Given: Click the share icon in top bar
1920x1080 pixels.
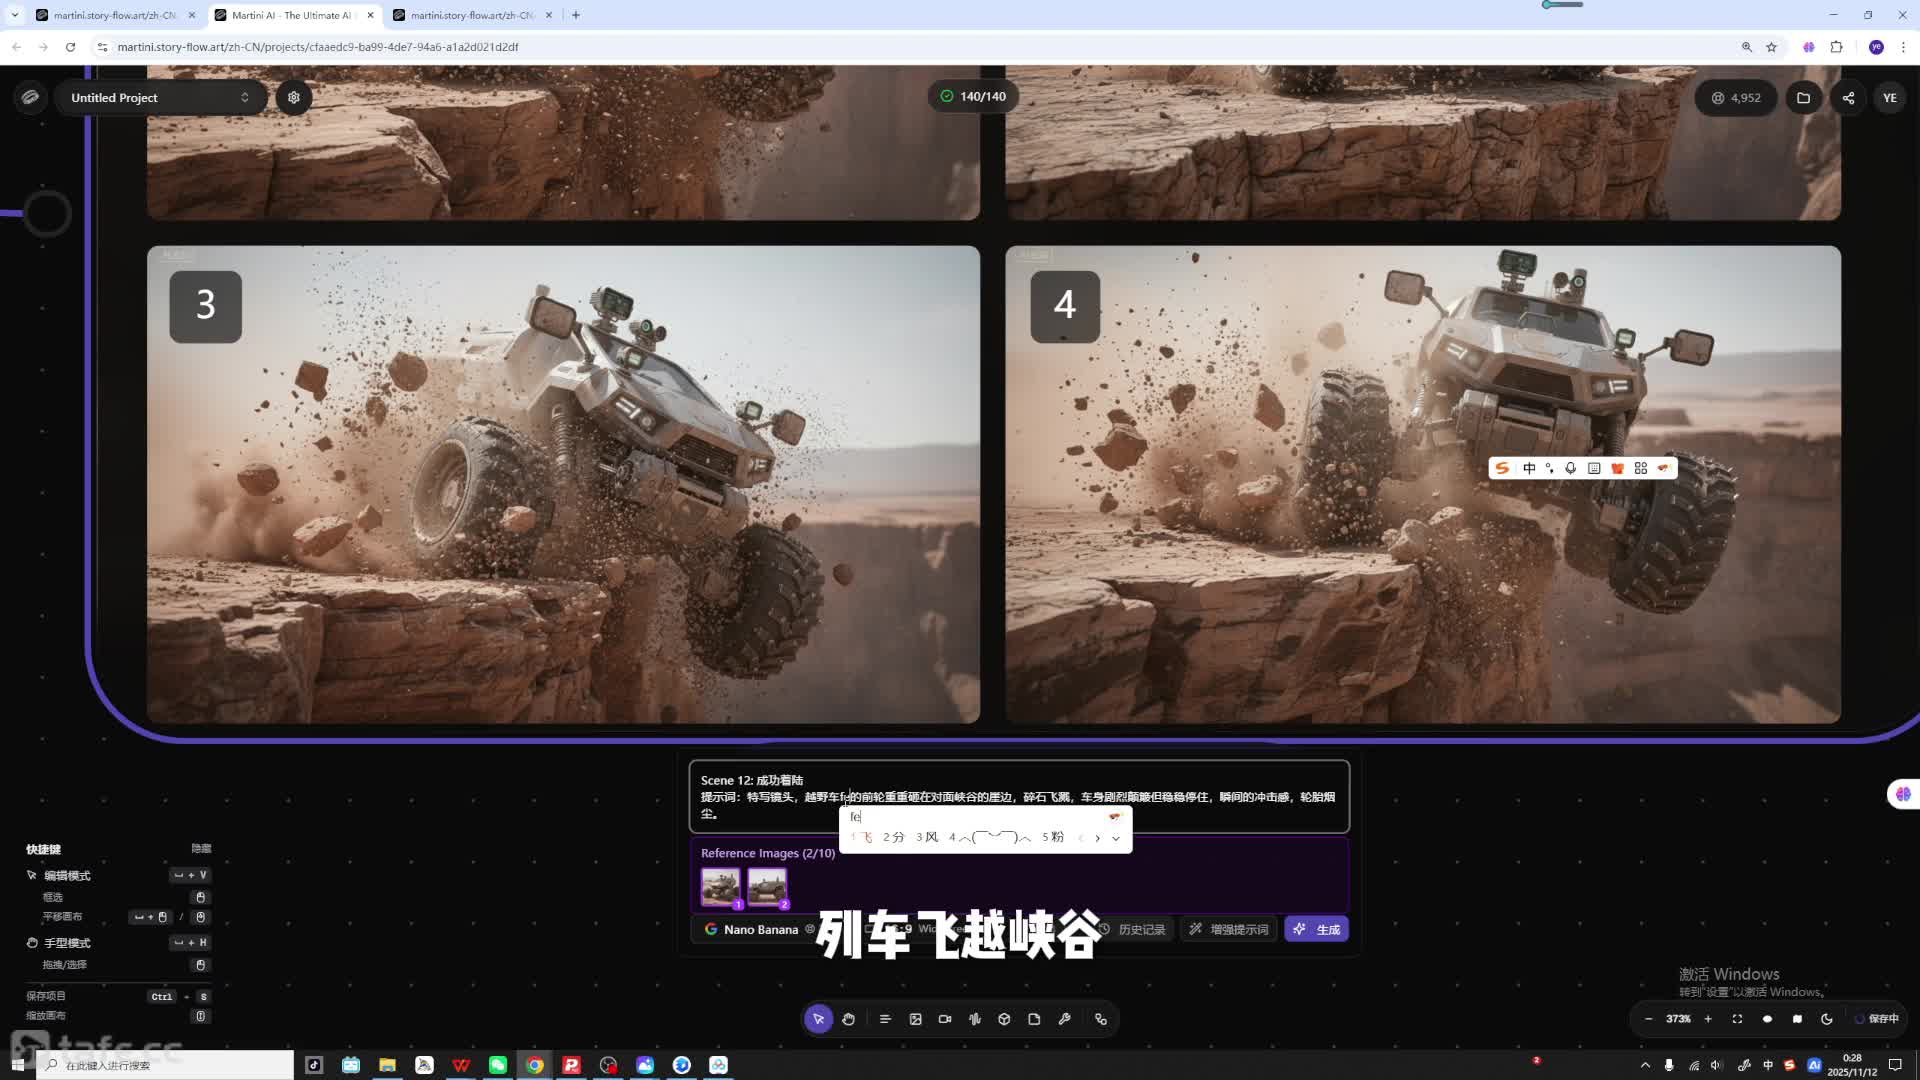Looking at the screenshot, I should [x=1848, y=97].
